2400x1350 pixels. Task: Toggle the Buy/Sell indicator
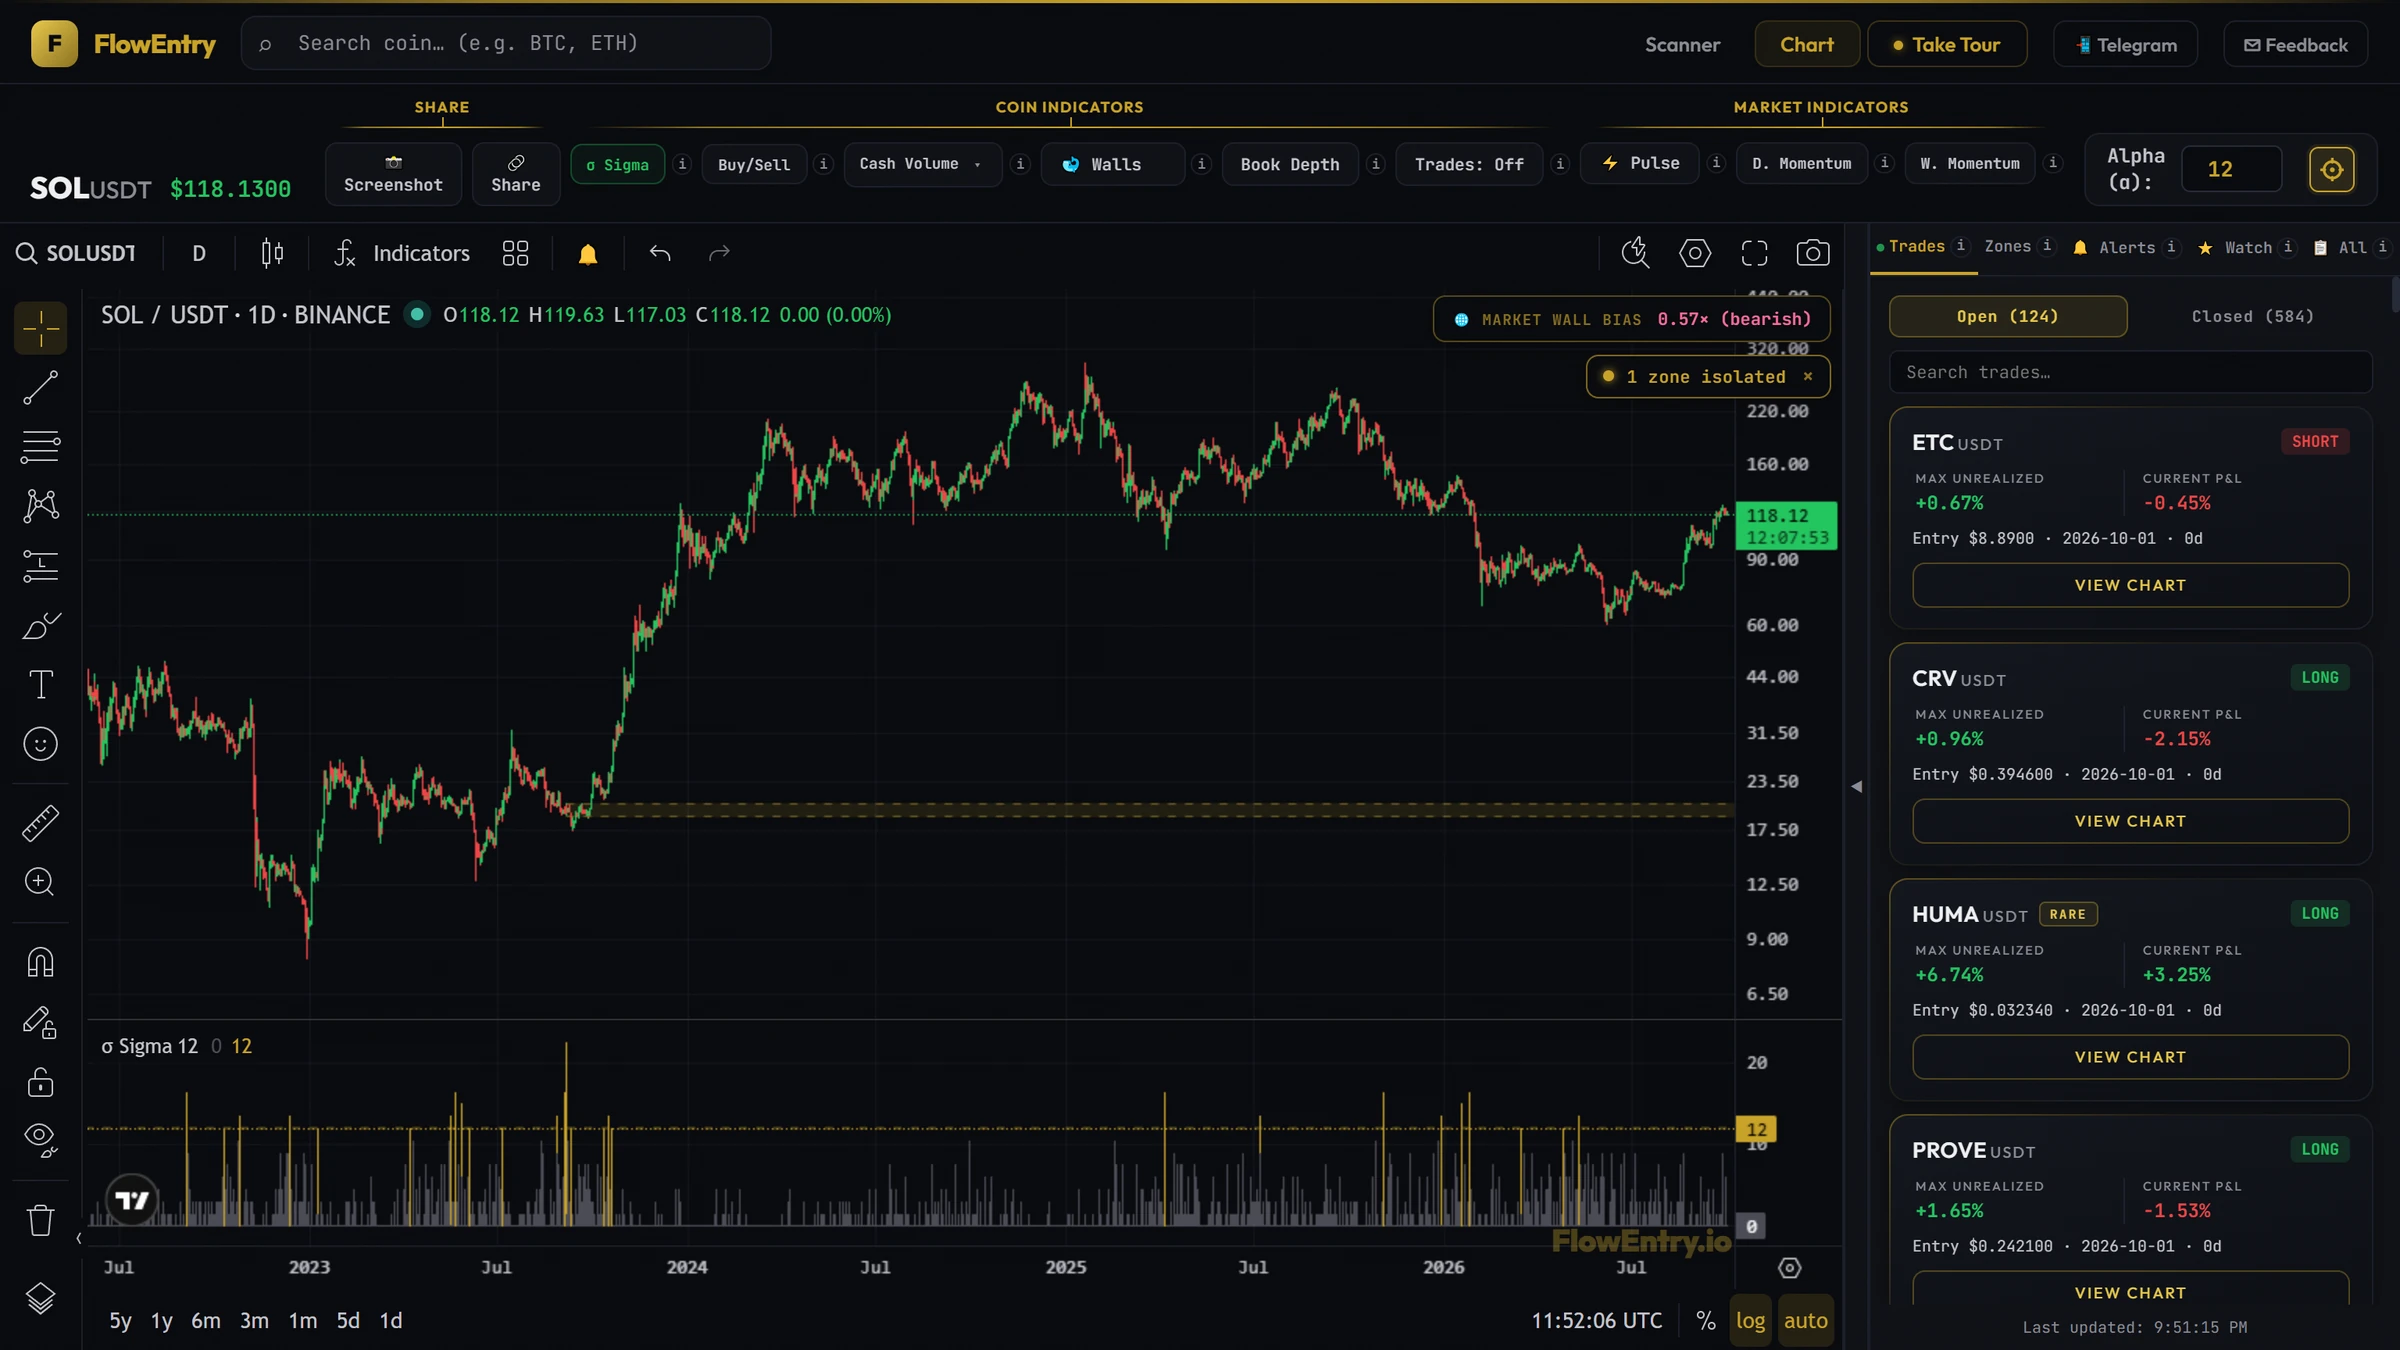[x=754, y=165]
